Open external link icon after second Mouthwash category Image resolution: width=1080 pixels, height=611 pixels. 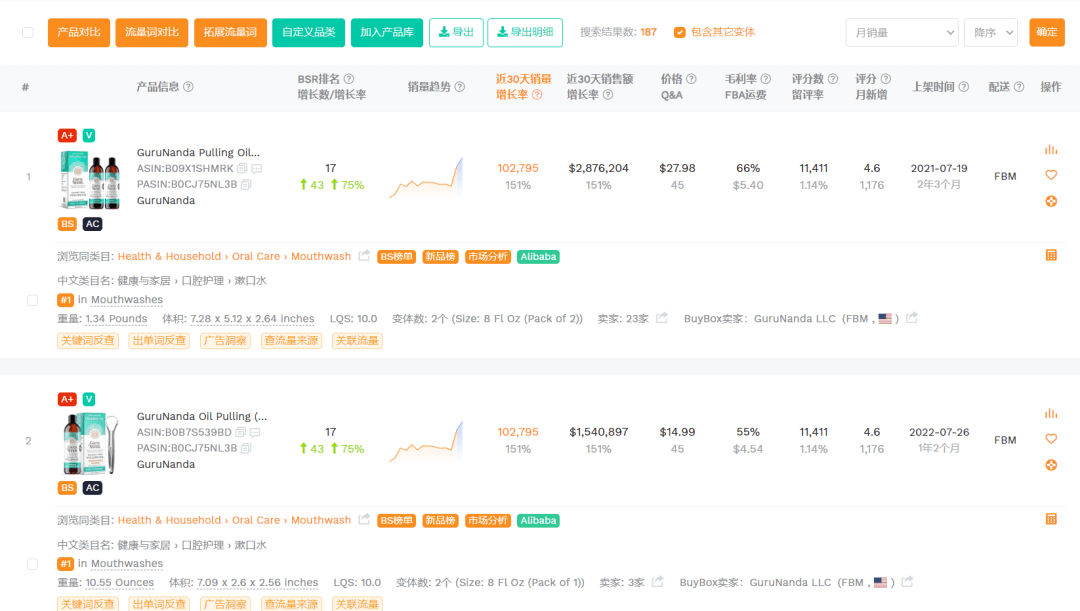coord(364,519)
